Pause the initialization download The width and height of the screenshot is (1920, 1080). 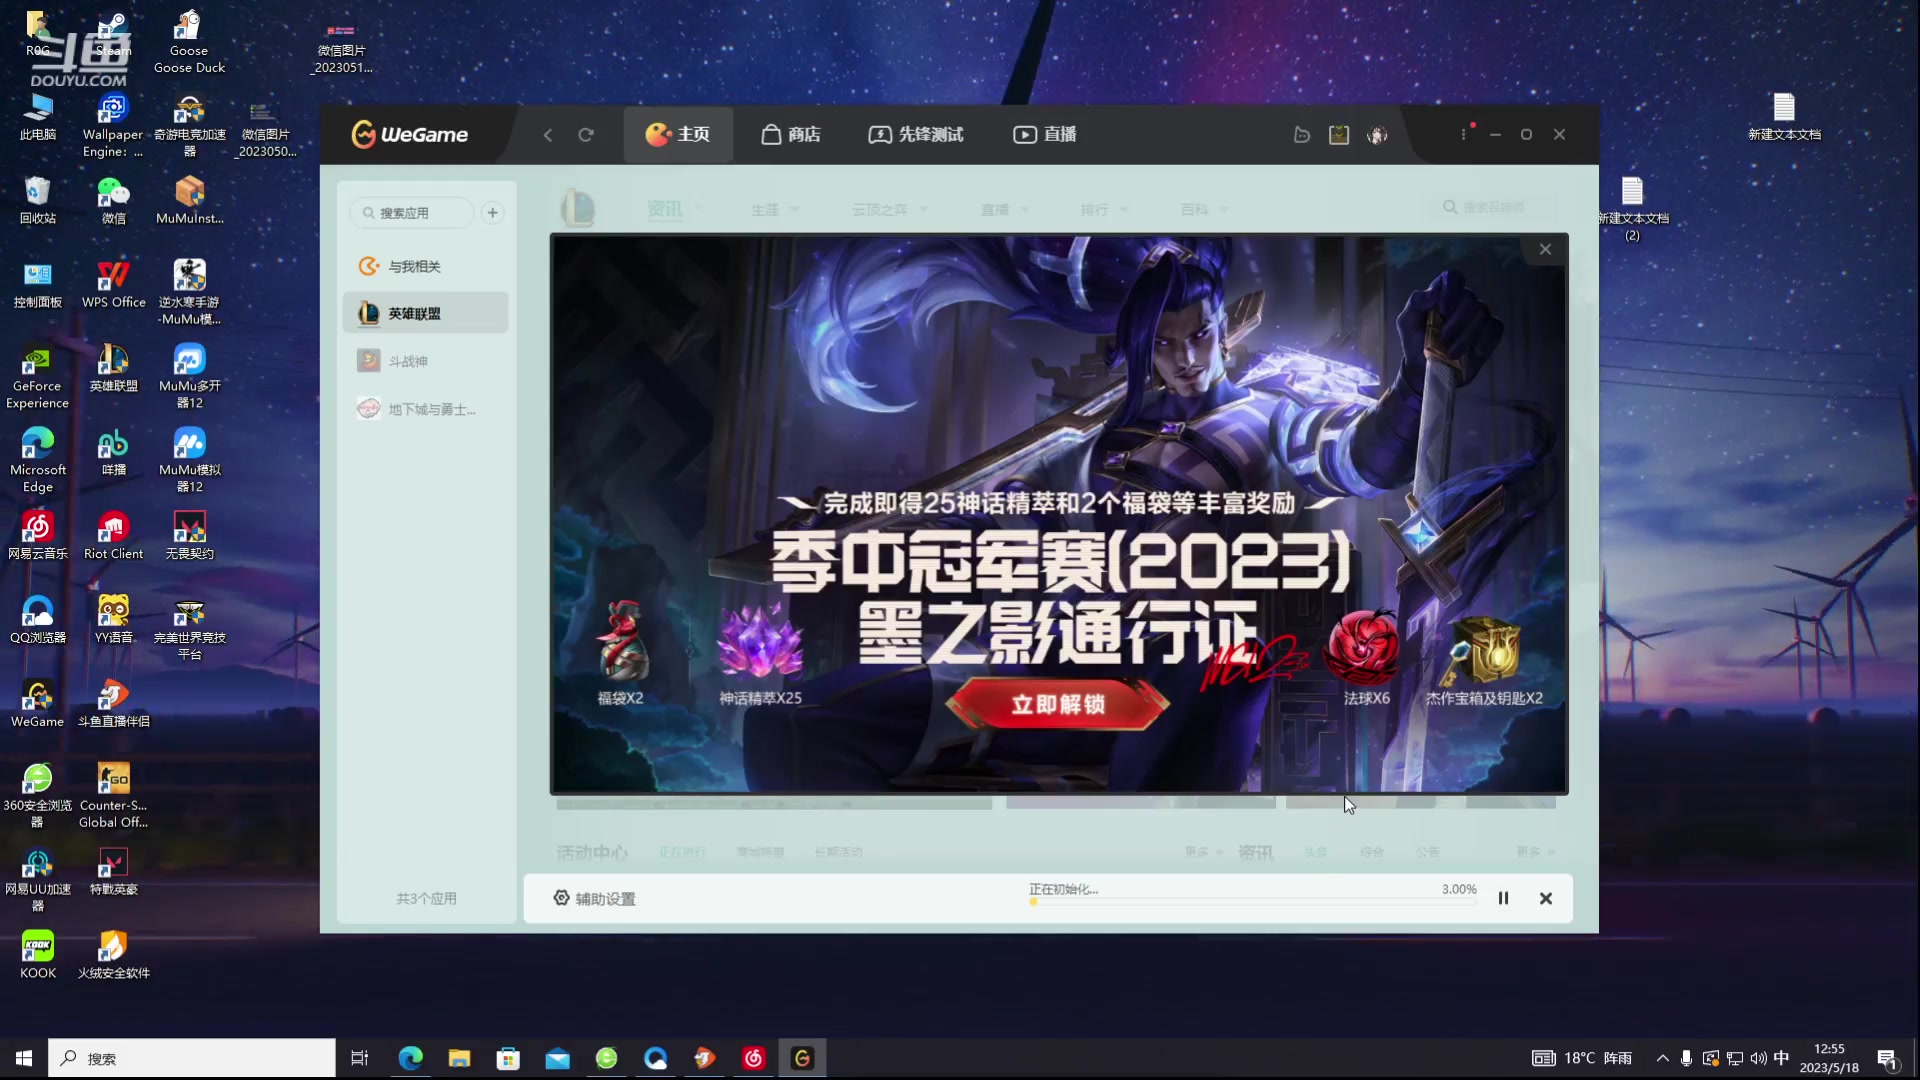click(x=1503, y=898)
